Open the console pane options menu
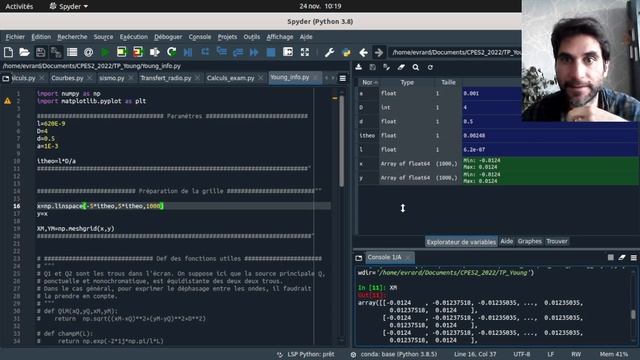The height and width of the screenshot is (360, 640). pyautogui.click(x=633, y=258)
